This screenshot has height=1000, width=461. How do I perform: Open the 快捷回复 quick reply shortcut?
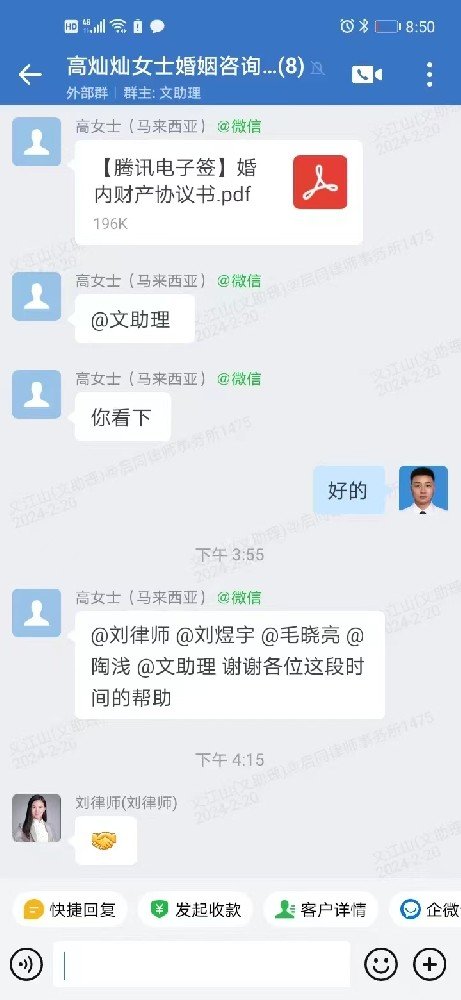70,909
